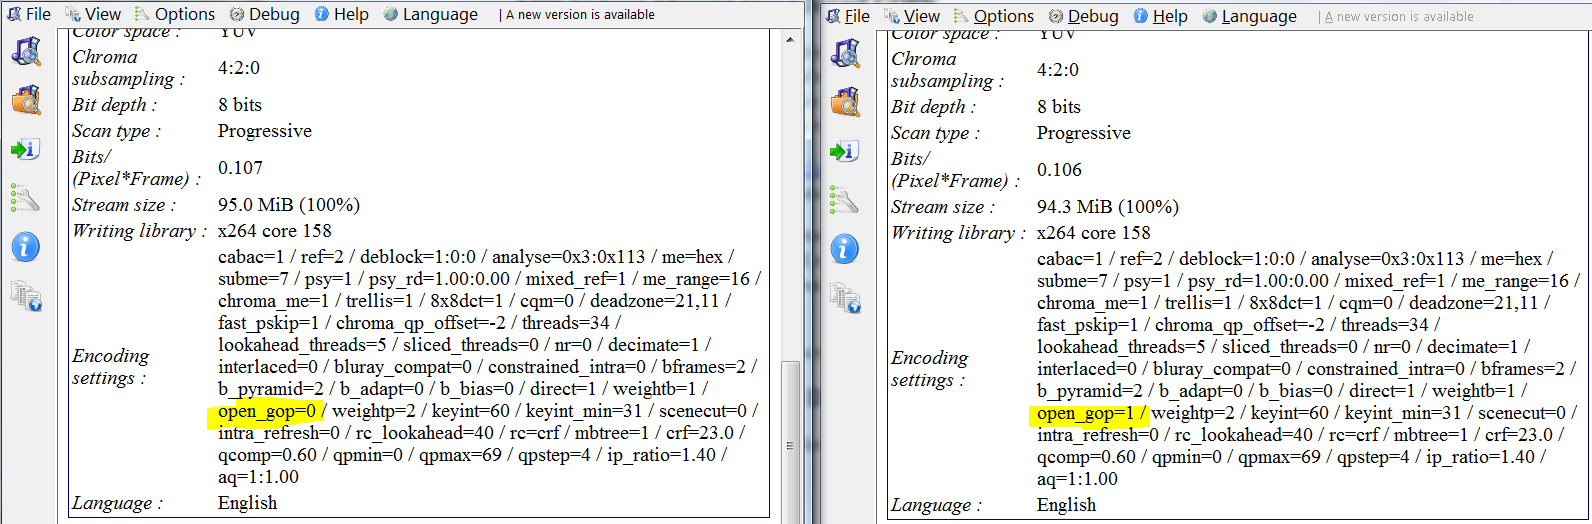Screen dimensions: 1592x524
Task: Click '4:2:0' chroma value in left window
Action: point(239,68)
